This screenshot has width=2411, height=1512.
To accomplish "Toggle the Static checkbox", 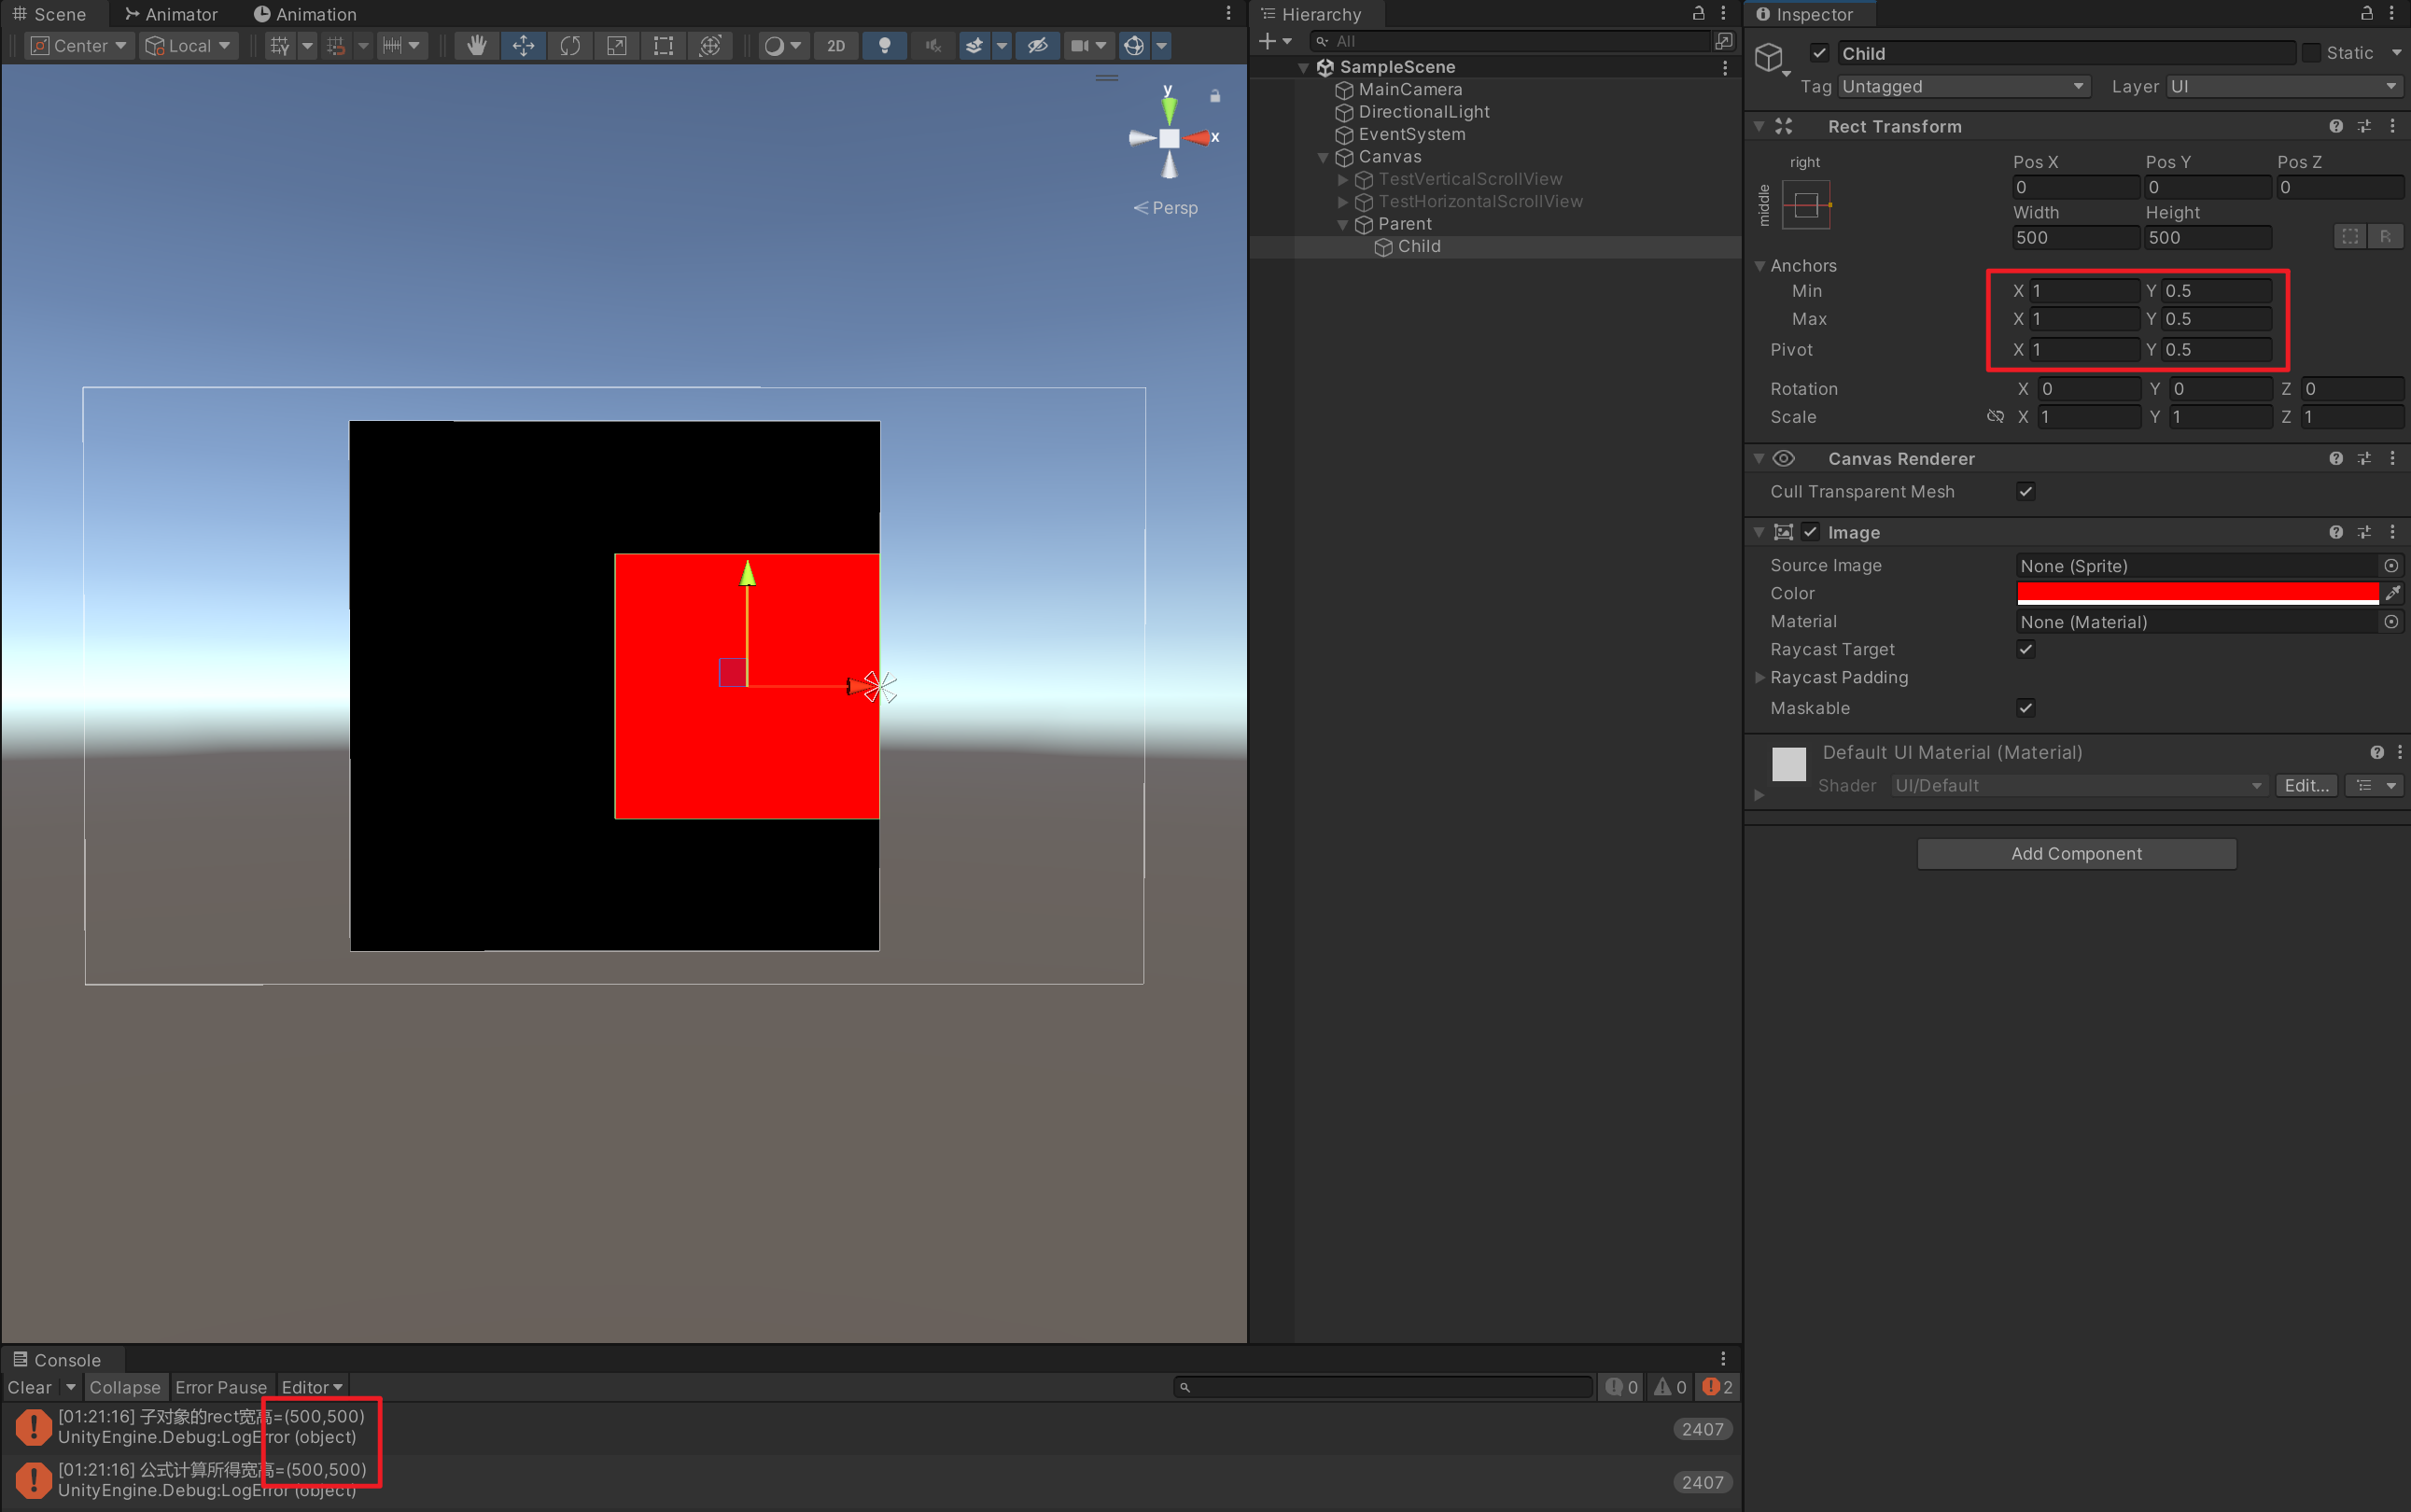I will click(x=2311, y=53).
